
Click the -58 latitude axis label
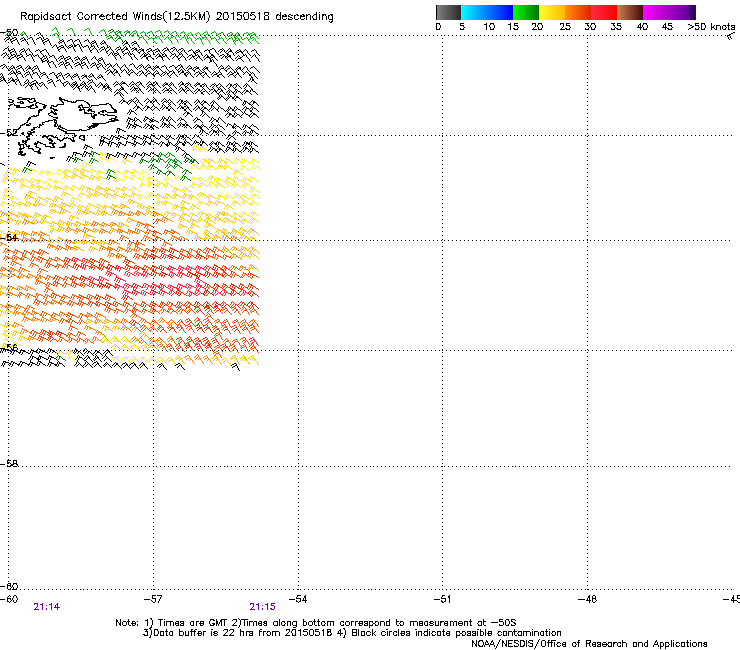click(9, 464)
